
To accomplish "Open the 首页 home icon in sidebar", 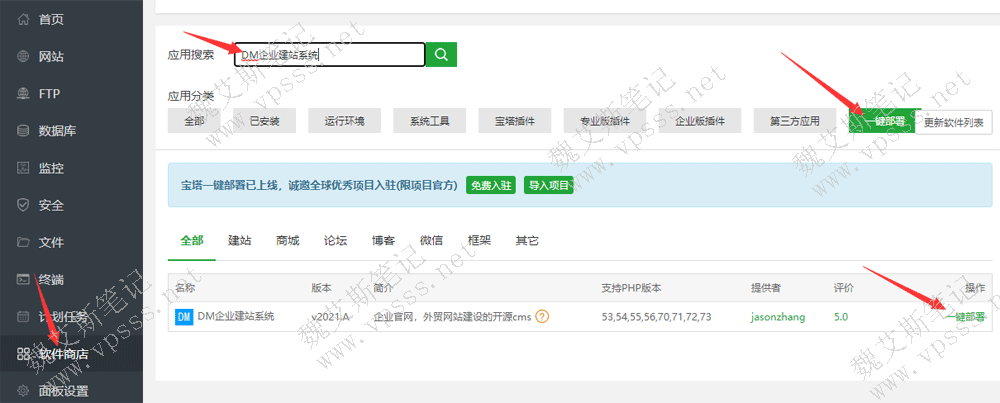I will 23,20.
